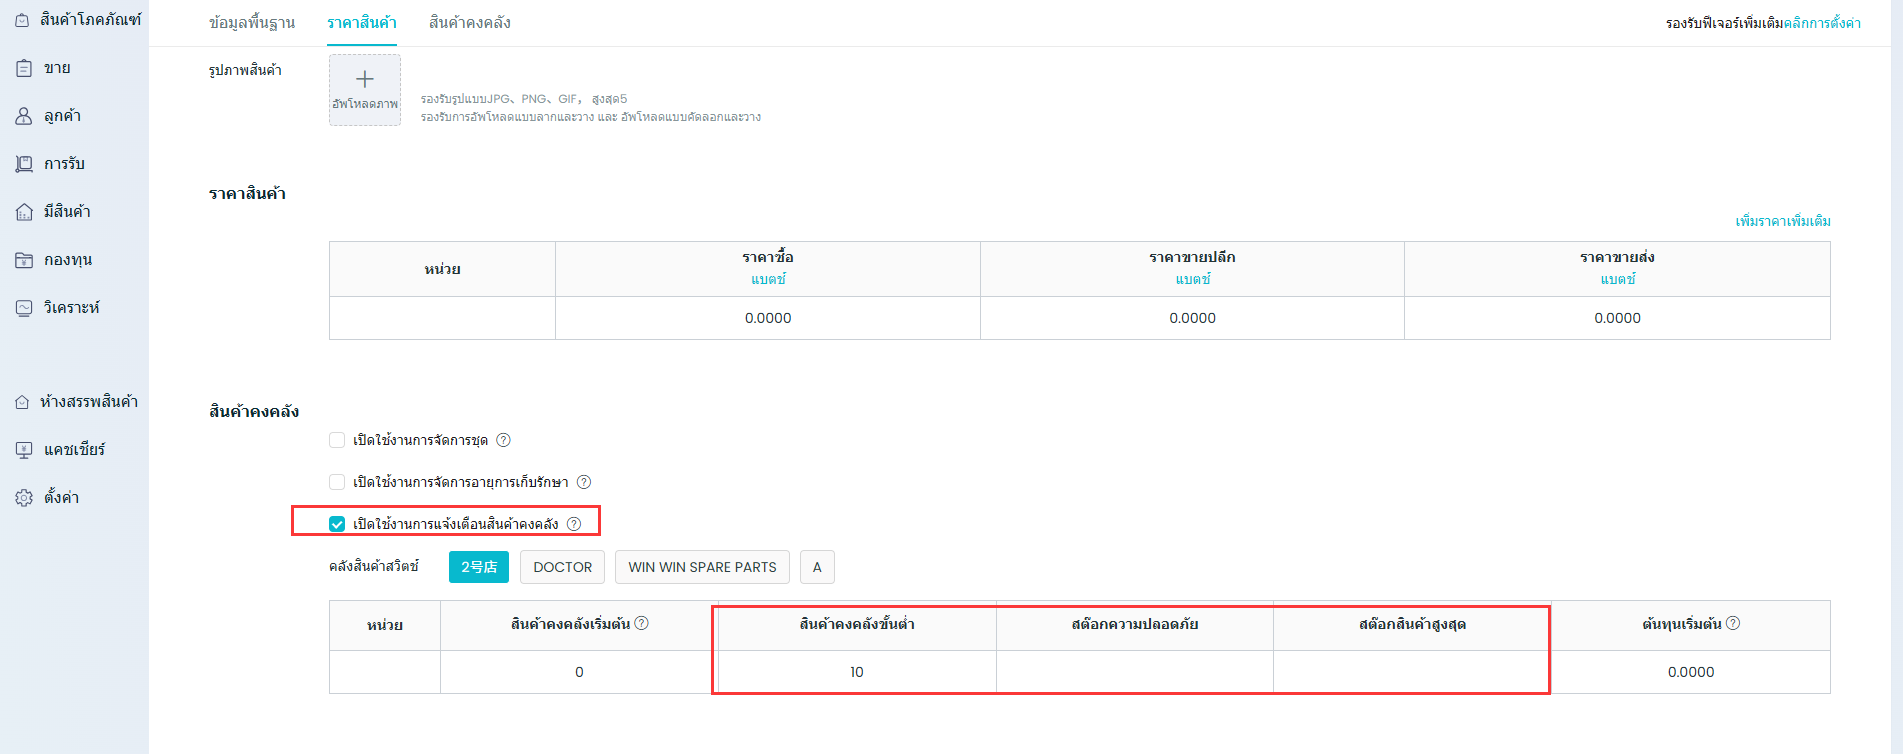Click the กองทุน funds sidebar icon
The width and height of the screenshot is (1903, 754).
(x=24, y=260)
